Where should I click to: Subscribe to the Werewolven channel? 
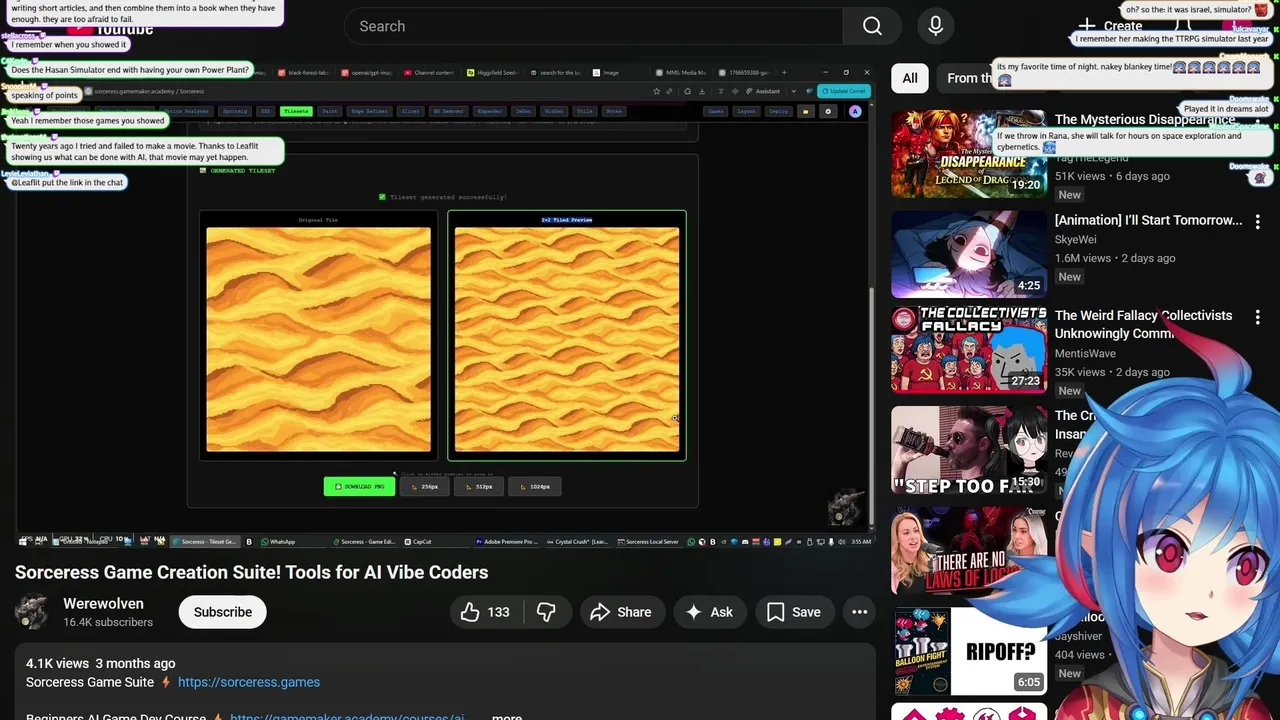(222, 612)
